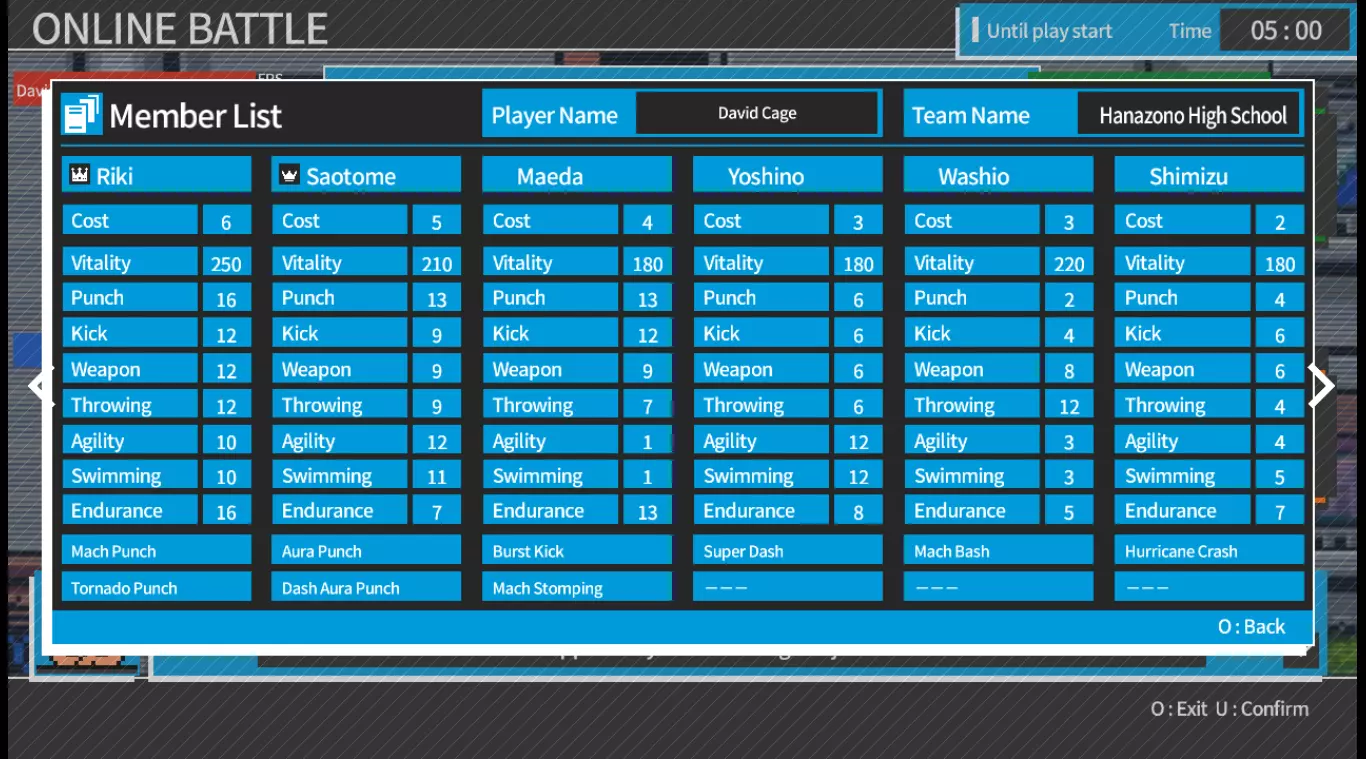Click O : Exit at the bottom
This screenshot has width=1366, height=759.
[x=1179, y=709]
